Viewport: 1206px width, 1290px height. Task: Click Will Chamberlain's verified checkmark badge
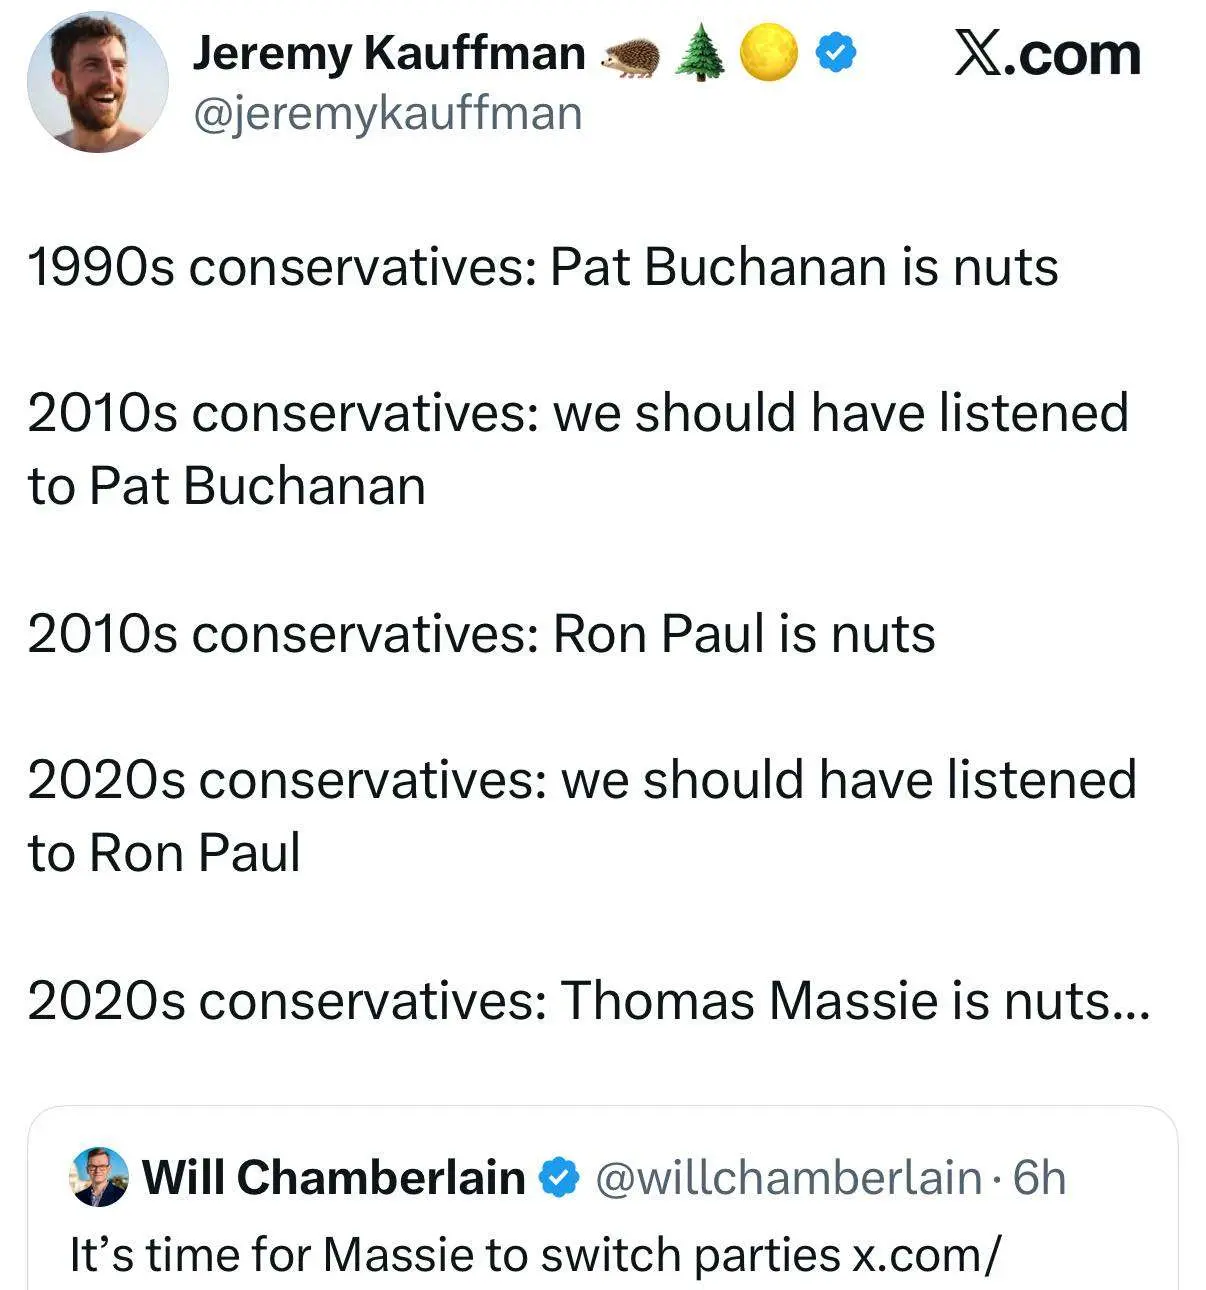pos(559,1177)
